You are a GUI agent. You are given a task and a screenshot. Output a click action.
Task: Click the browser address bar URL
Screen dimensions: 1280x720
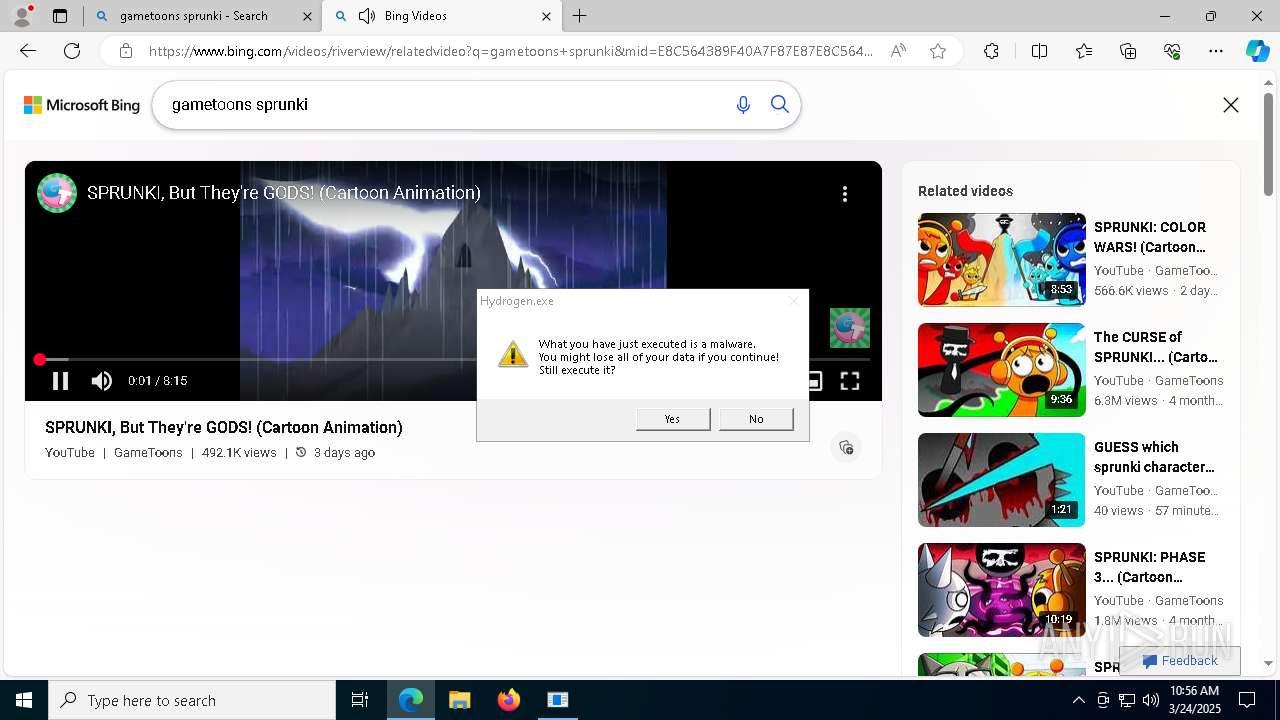(x=510, y=51)
